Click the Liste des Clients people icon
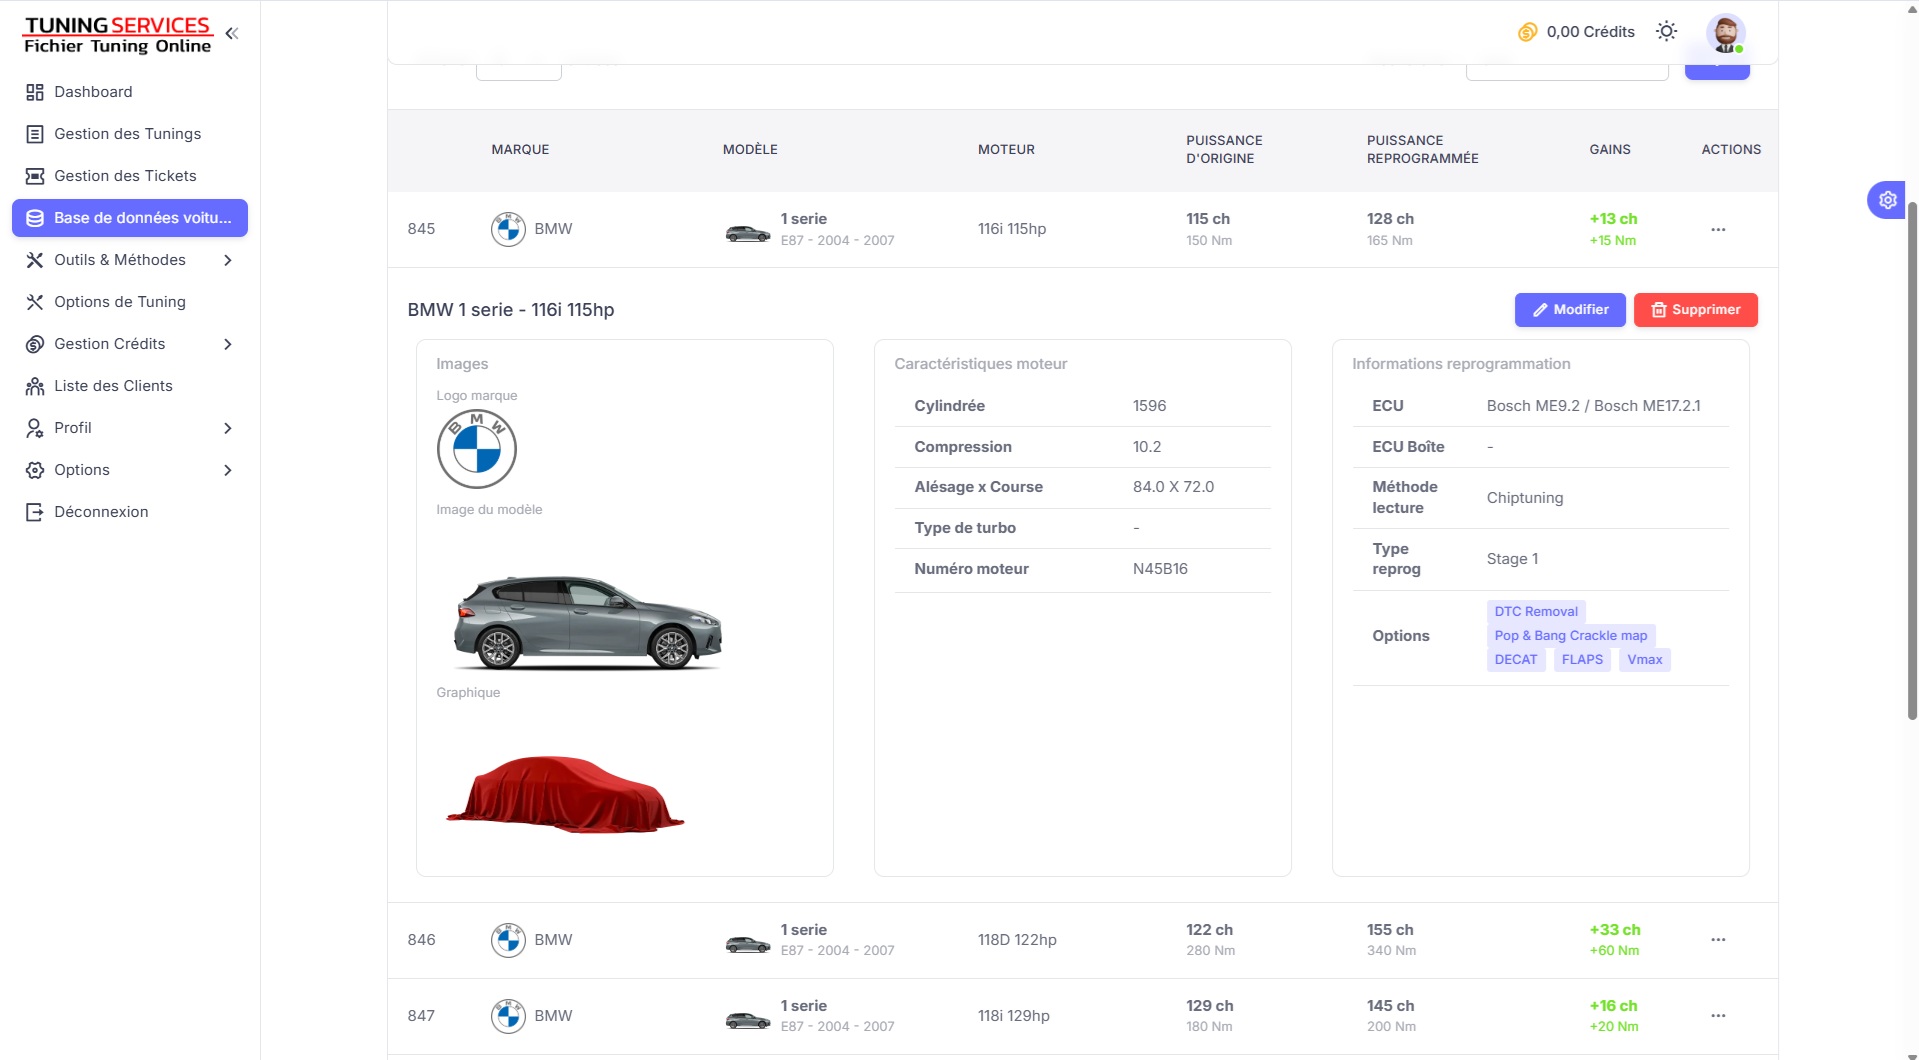Screen dimensions: 1919x1060 (x=35, y=386)
